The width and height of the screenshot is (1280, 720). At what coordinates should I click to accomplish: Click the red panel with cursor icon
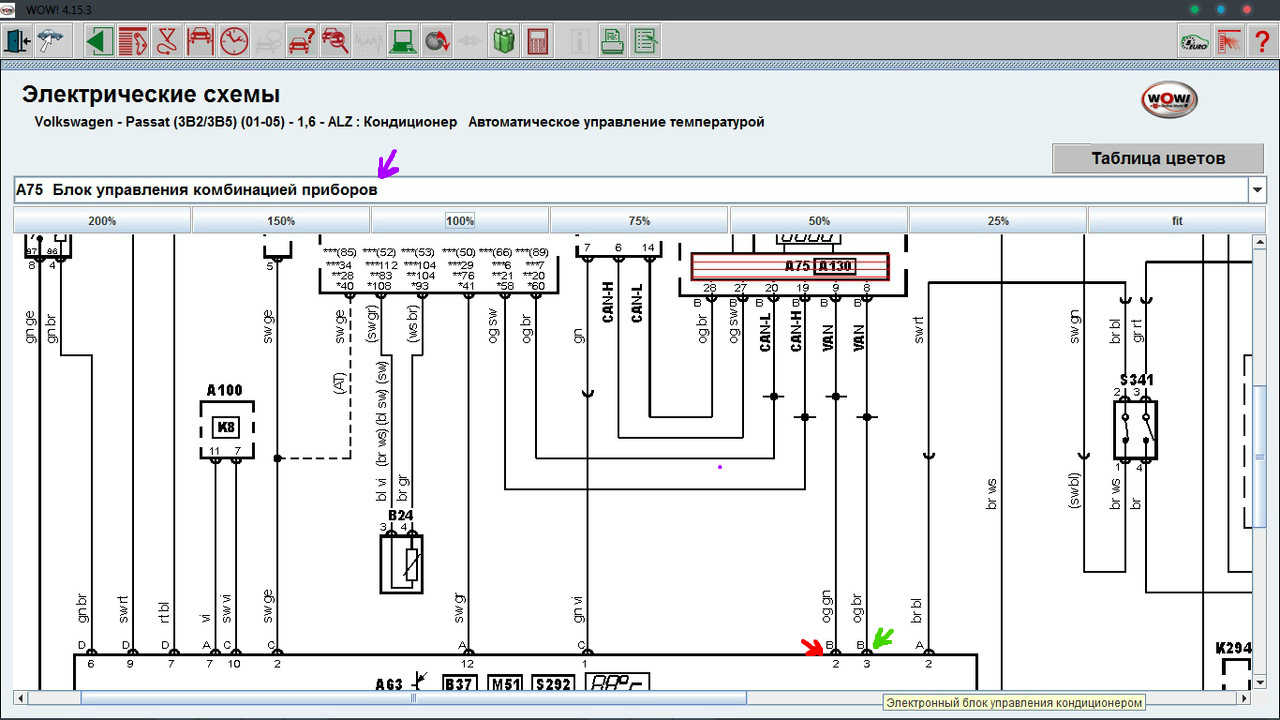[1228, 41]
